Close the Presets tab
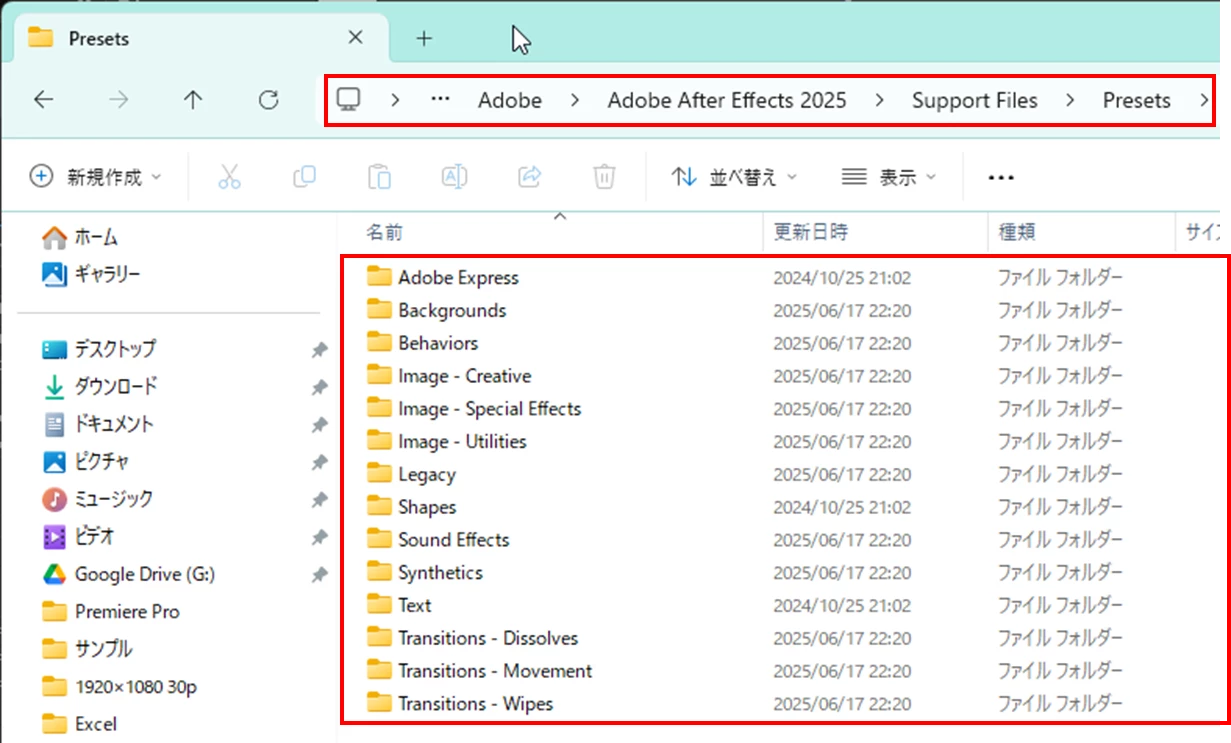1231x743 pixels. click(x=355, y=38)
